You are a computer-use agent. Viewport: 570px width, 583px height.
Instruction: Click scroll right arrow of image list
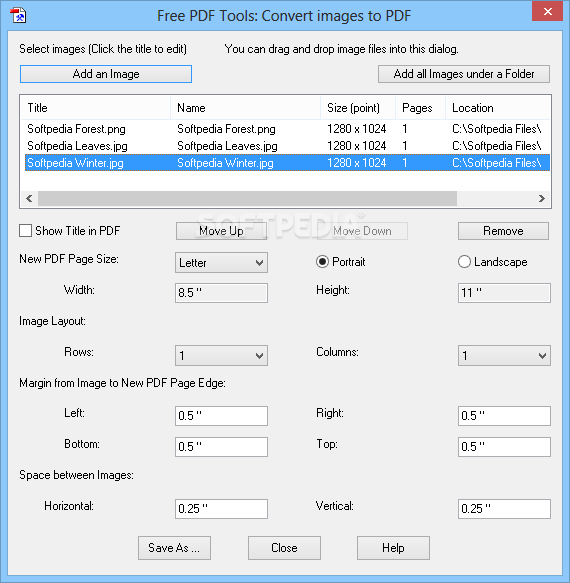coord(542,199)
